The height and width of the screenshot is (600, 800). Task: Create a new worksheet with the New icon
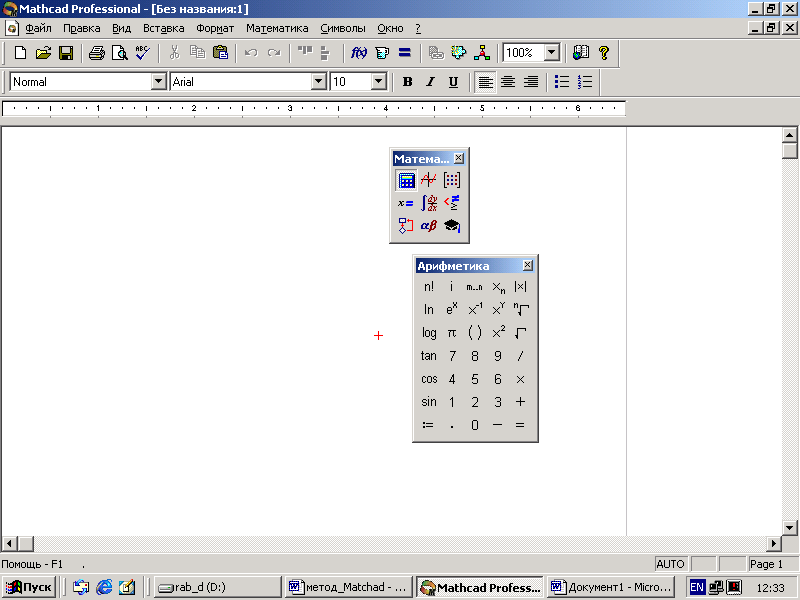[20, 53]
